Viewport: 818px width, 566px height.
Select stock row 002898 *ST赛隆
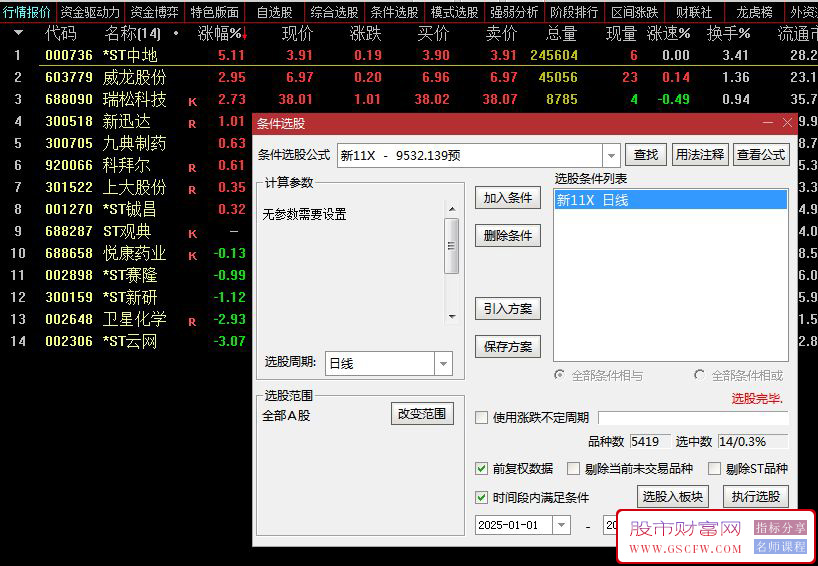[125, 275]
